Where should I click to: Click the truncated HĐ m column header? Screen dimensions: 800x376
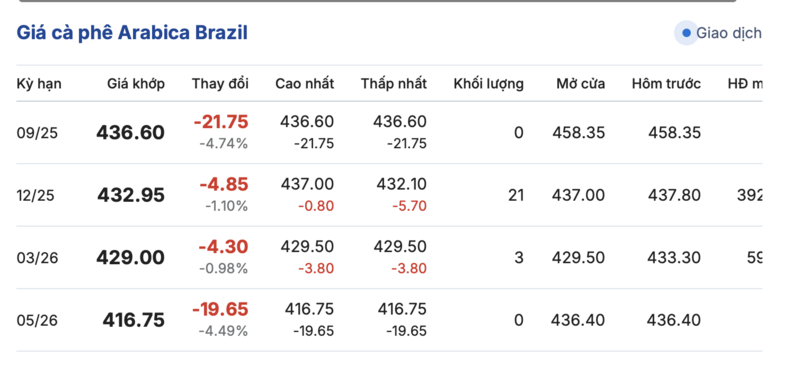pos(745,84)
